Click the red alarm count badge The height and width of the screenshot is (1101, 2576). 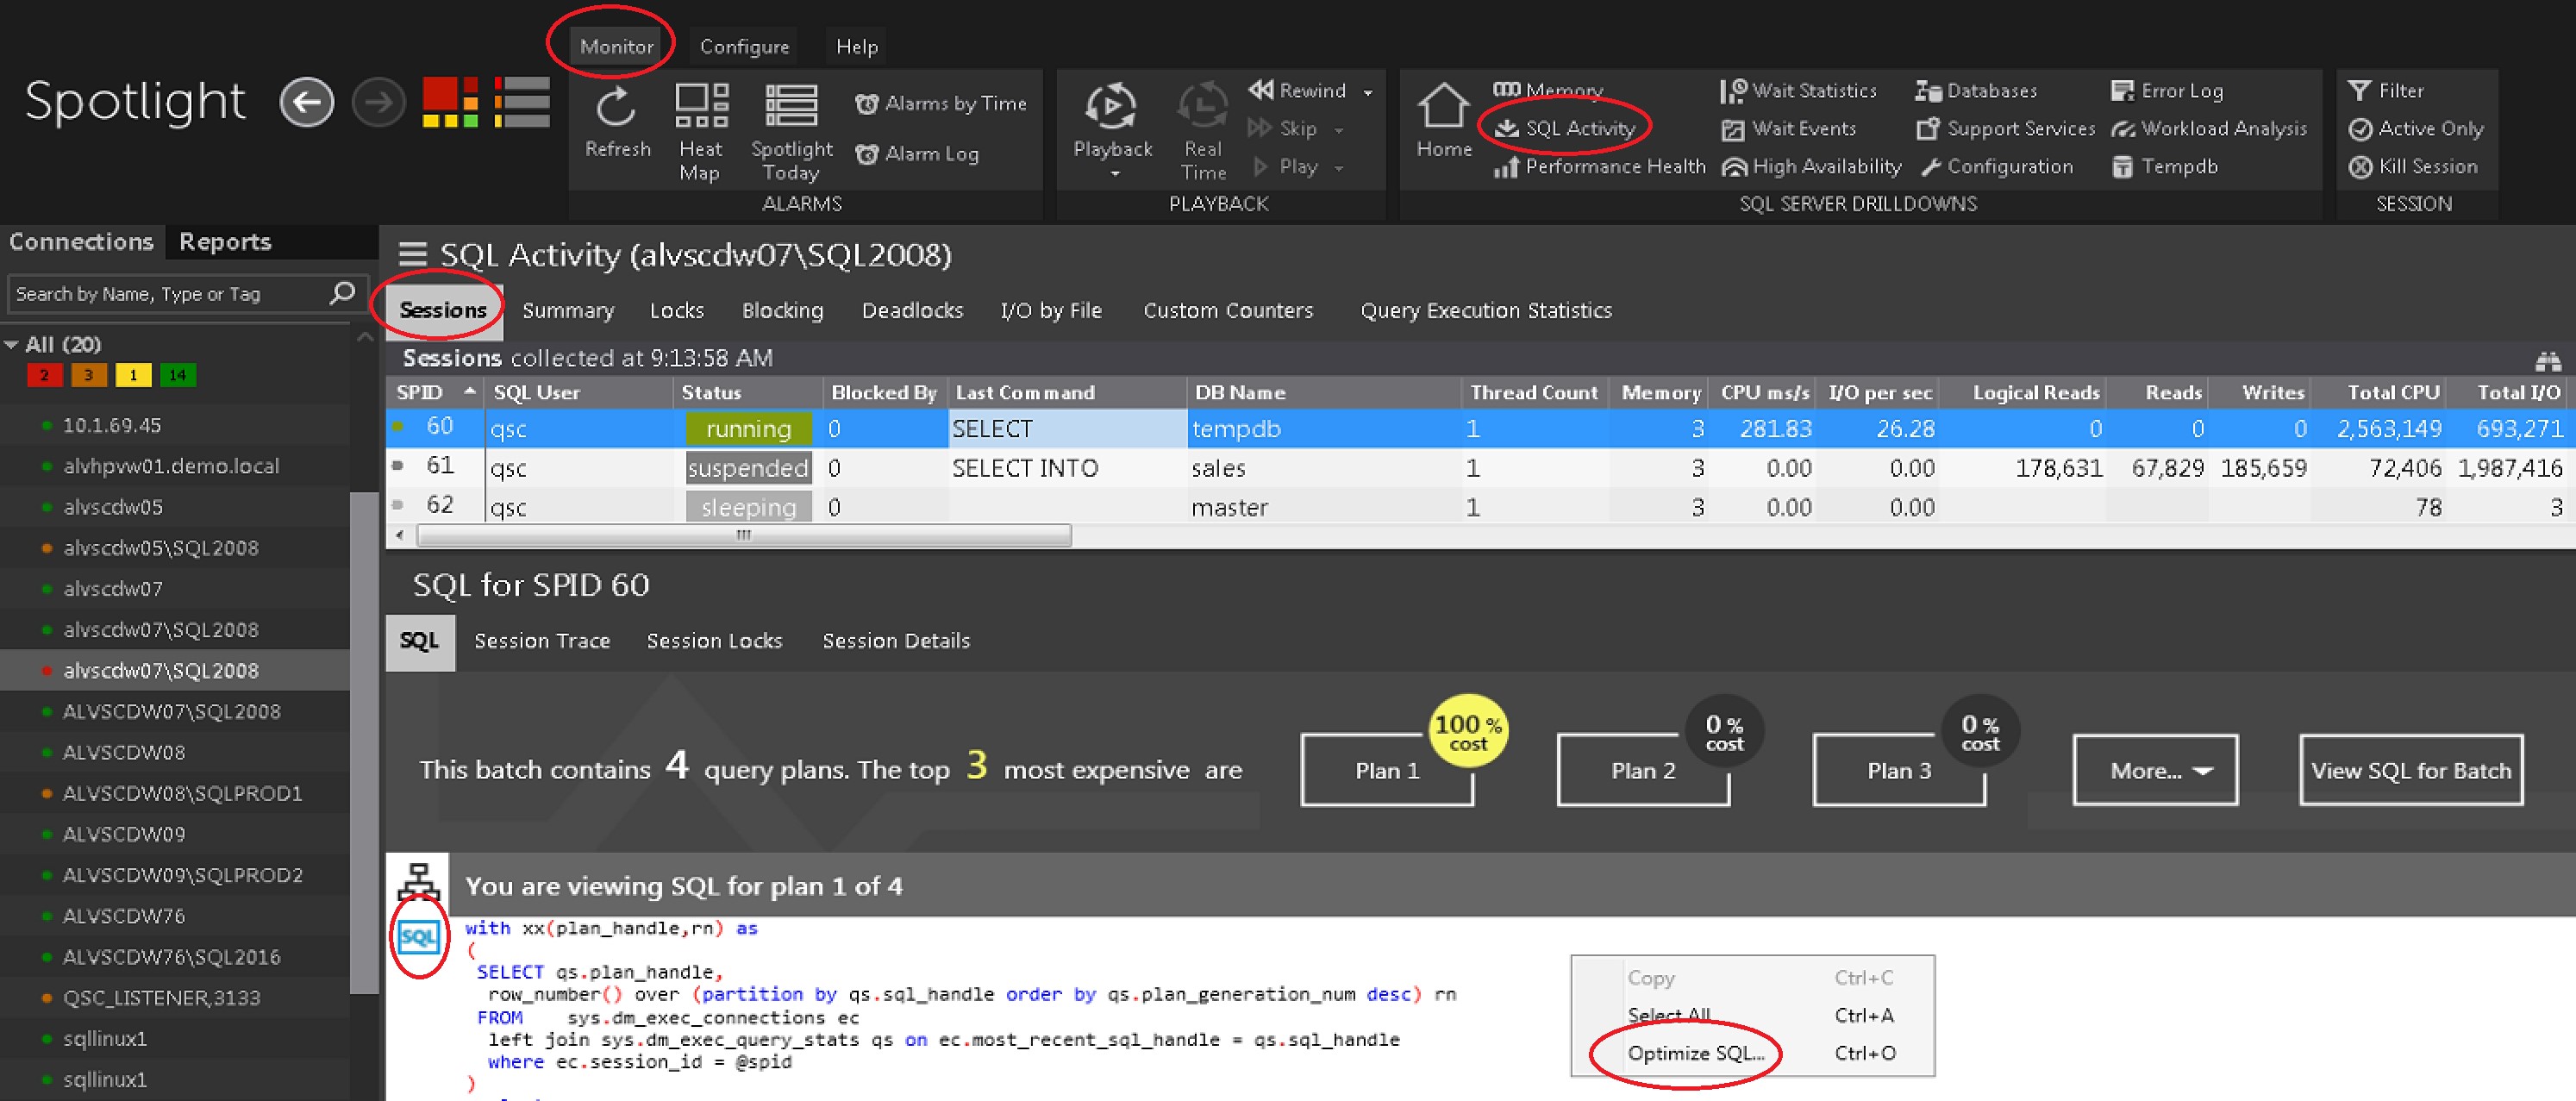[x=44, y=375]
